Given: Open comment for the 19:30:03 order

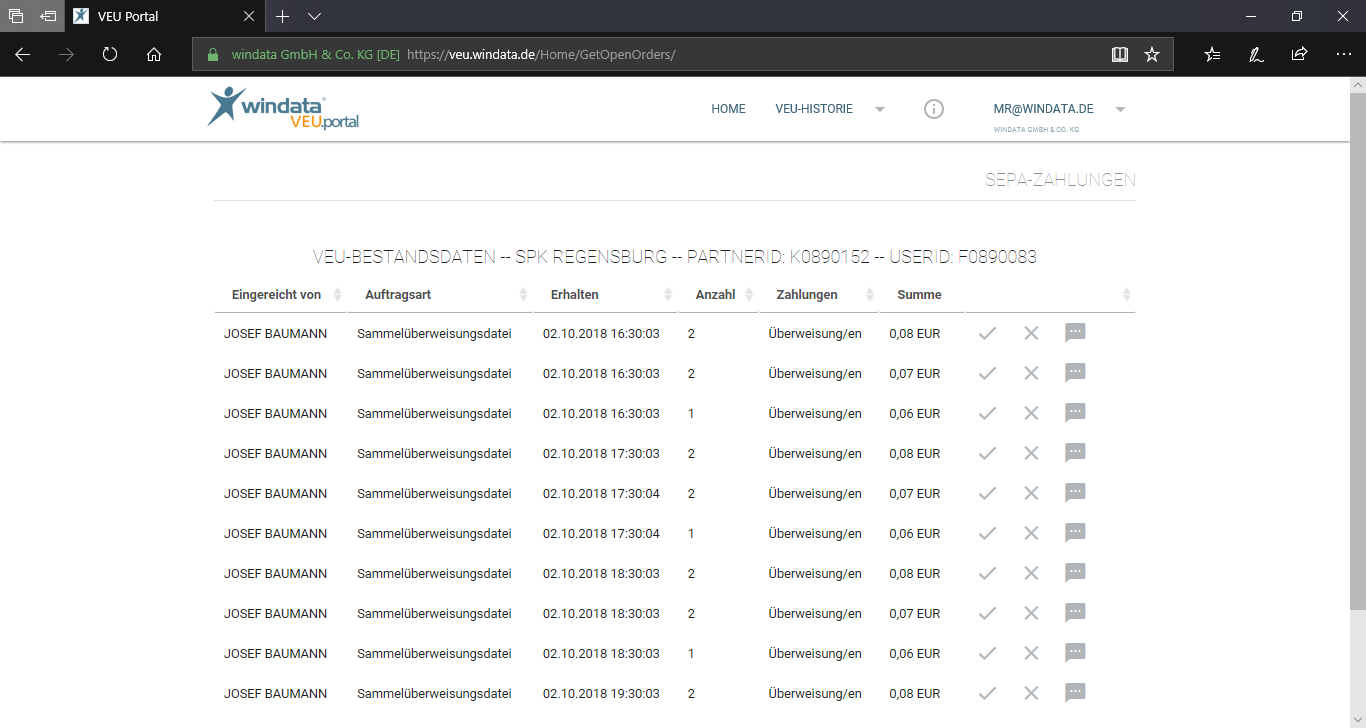Looking at the screenshot, I should pos(1075,693).
